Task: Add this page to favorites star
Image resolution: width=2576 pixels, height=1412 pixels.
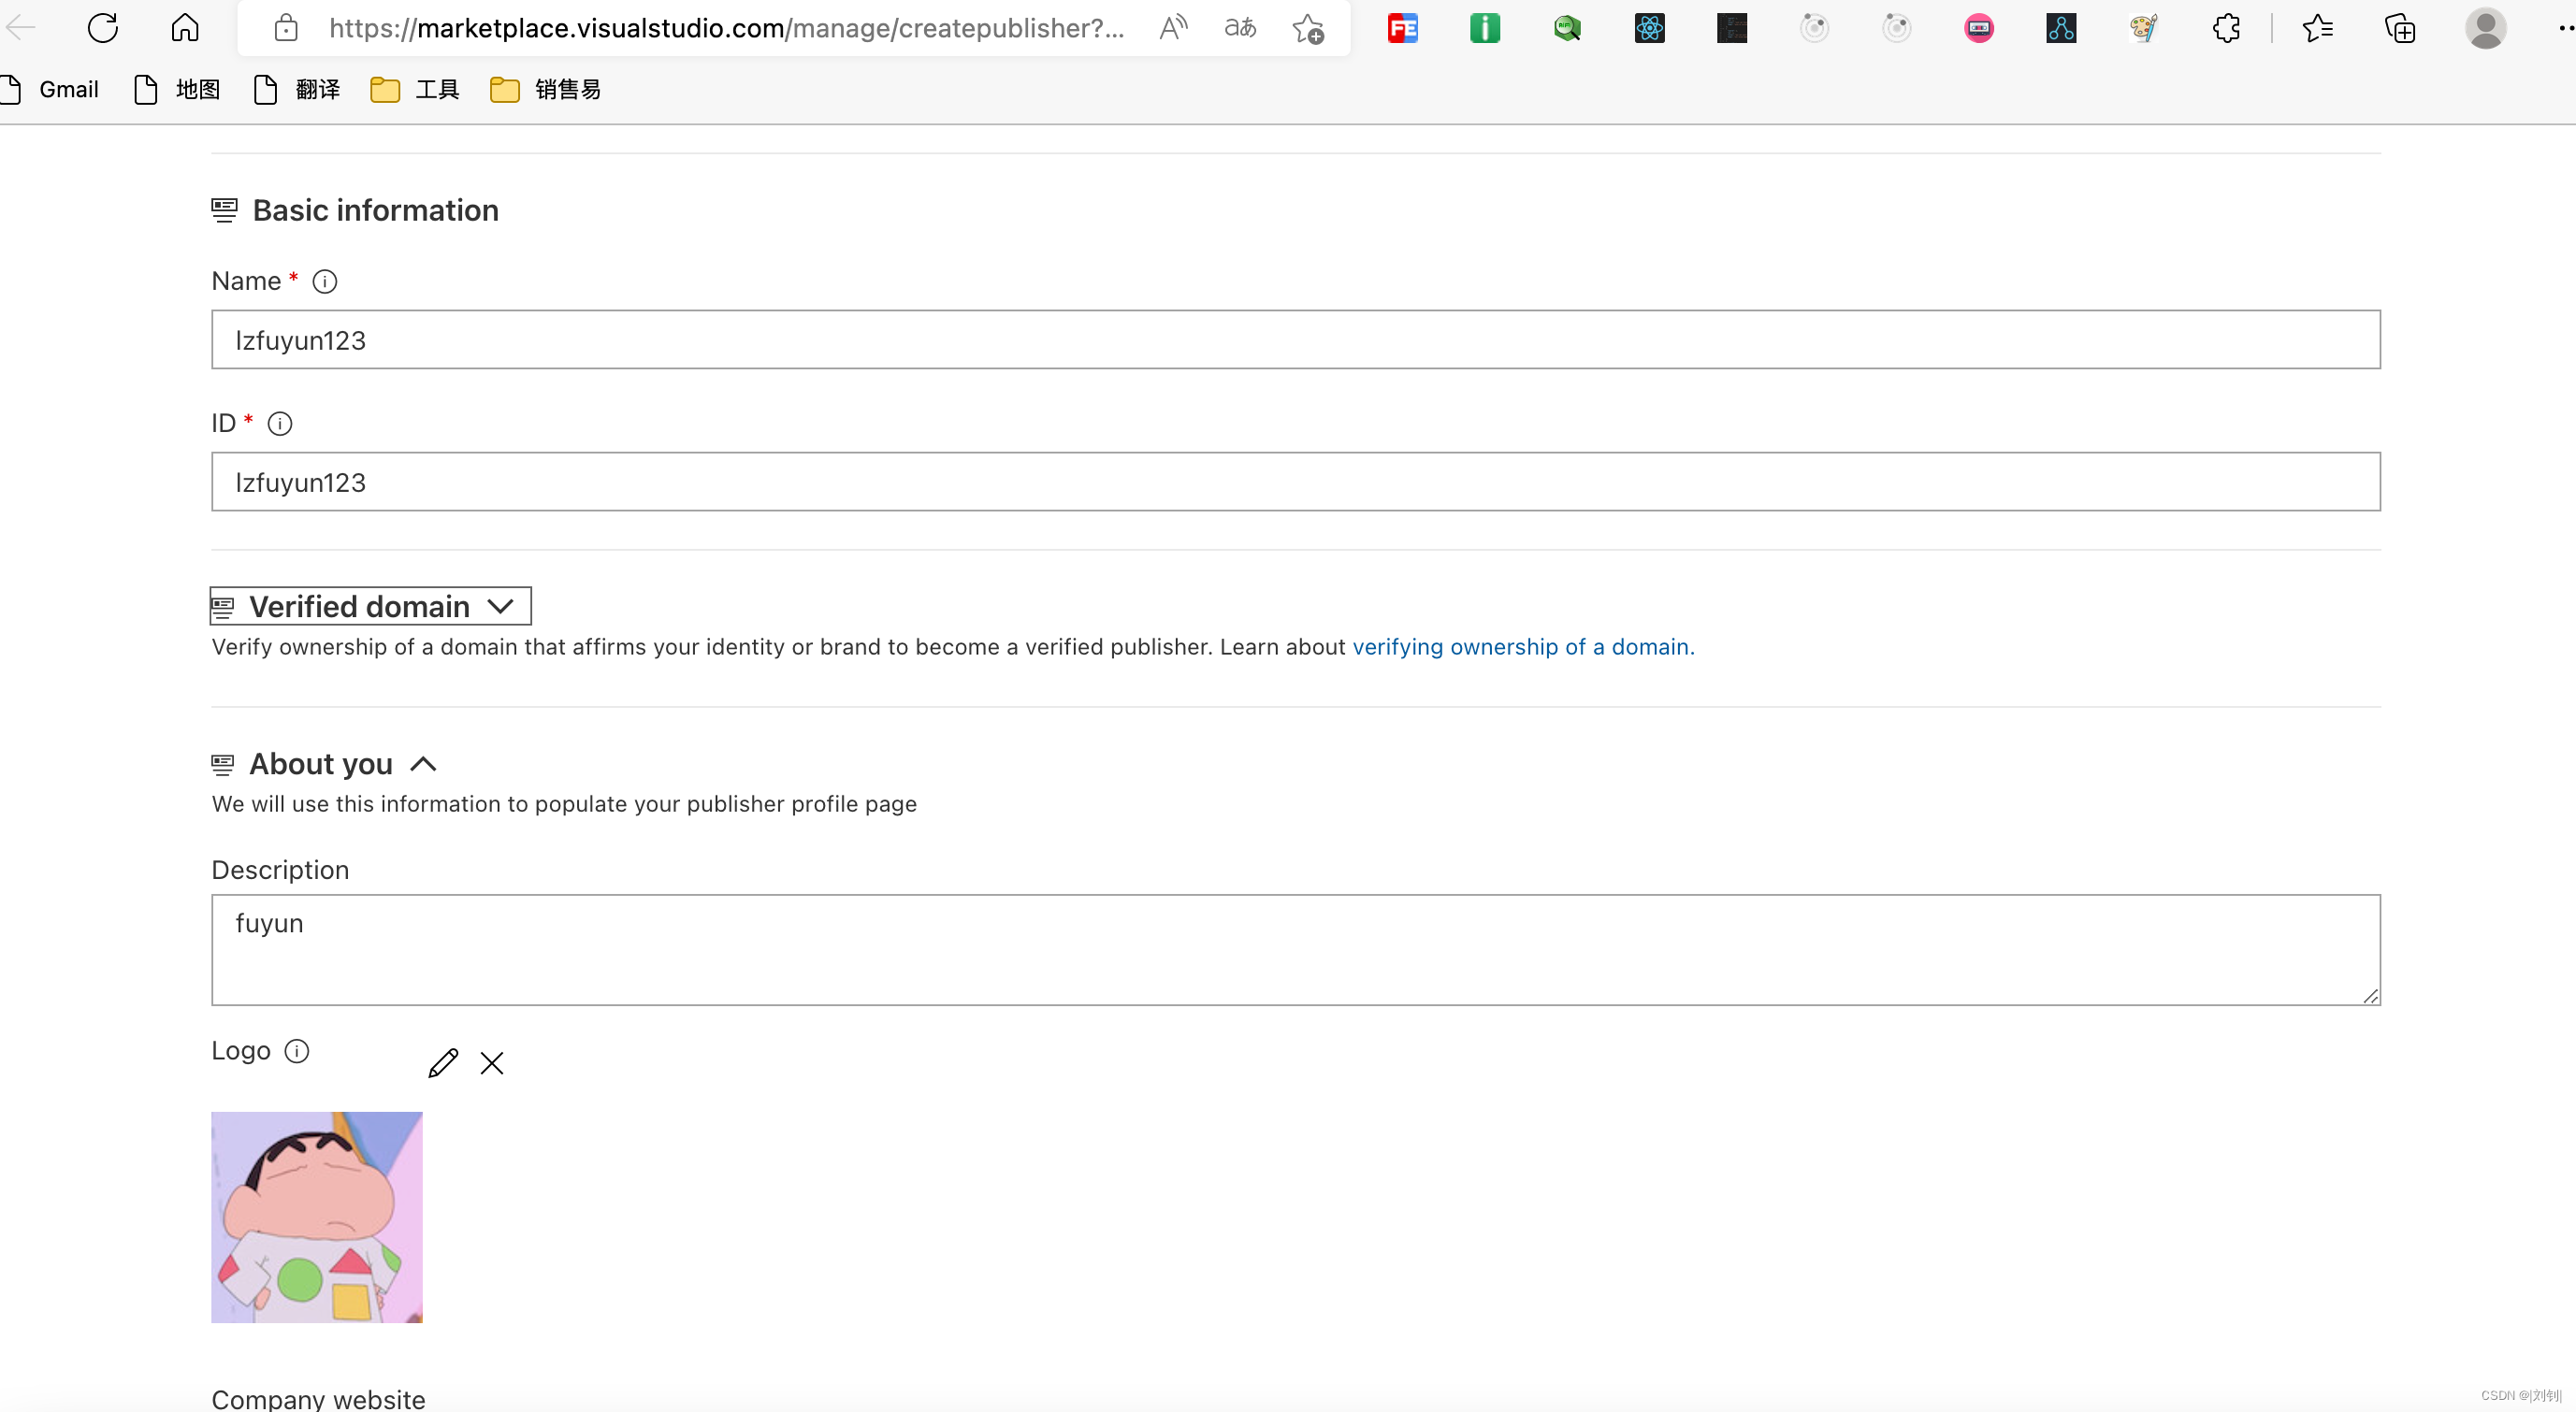Action: click(x=1307, y=28)
